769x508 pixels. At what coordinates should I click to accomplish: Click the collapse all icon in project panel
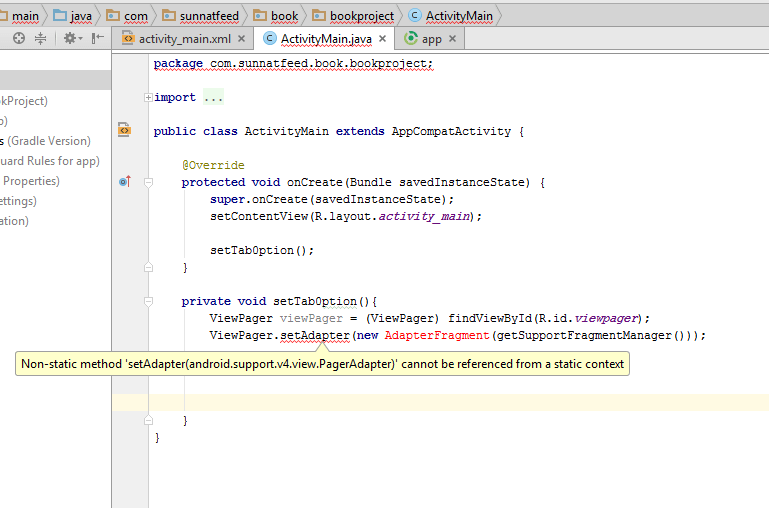[x=40, y=38]
